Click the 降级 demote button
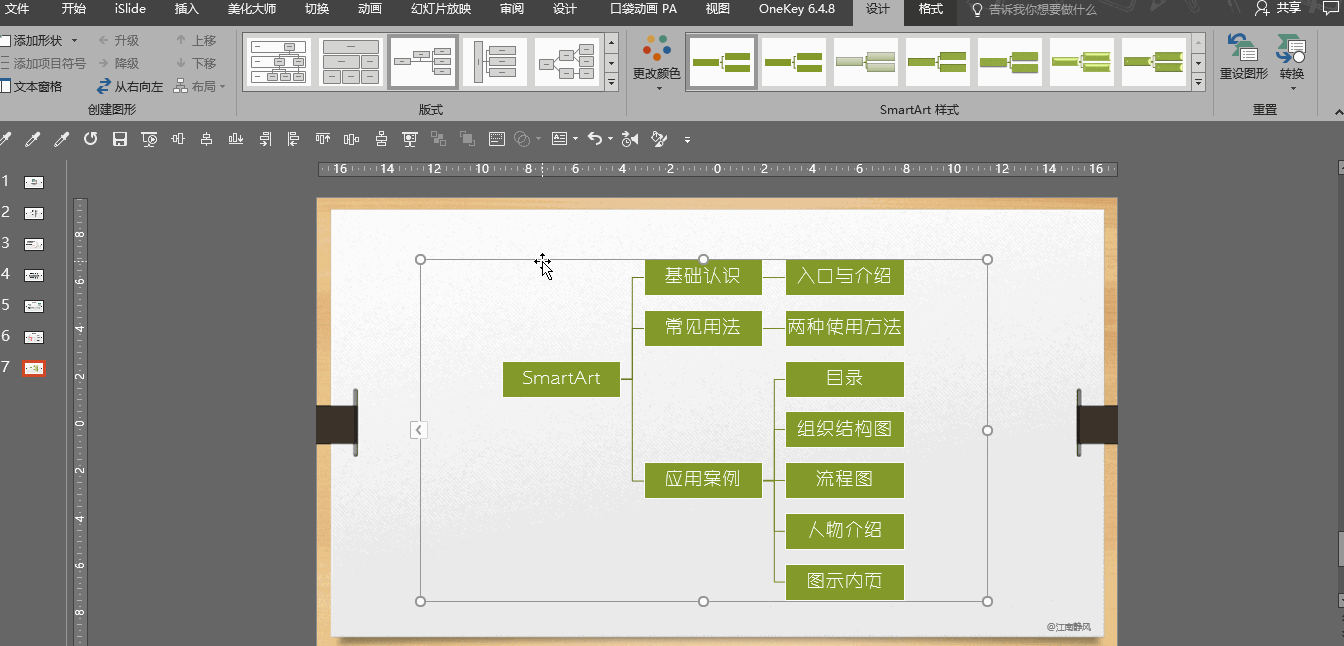1344x646 pixels. 119,63
